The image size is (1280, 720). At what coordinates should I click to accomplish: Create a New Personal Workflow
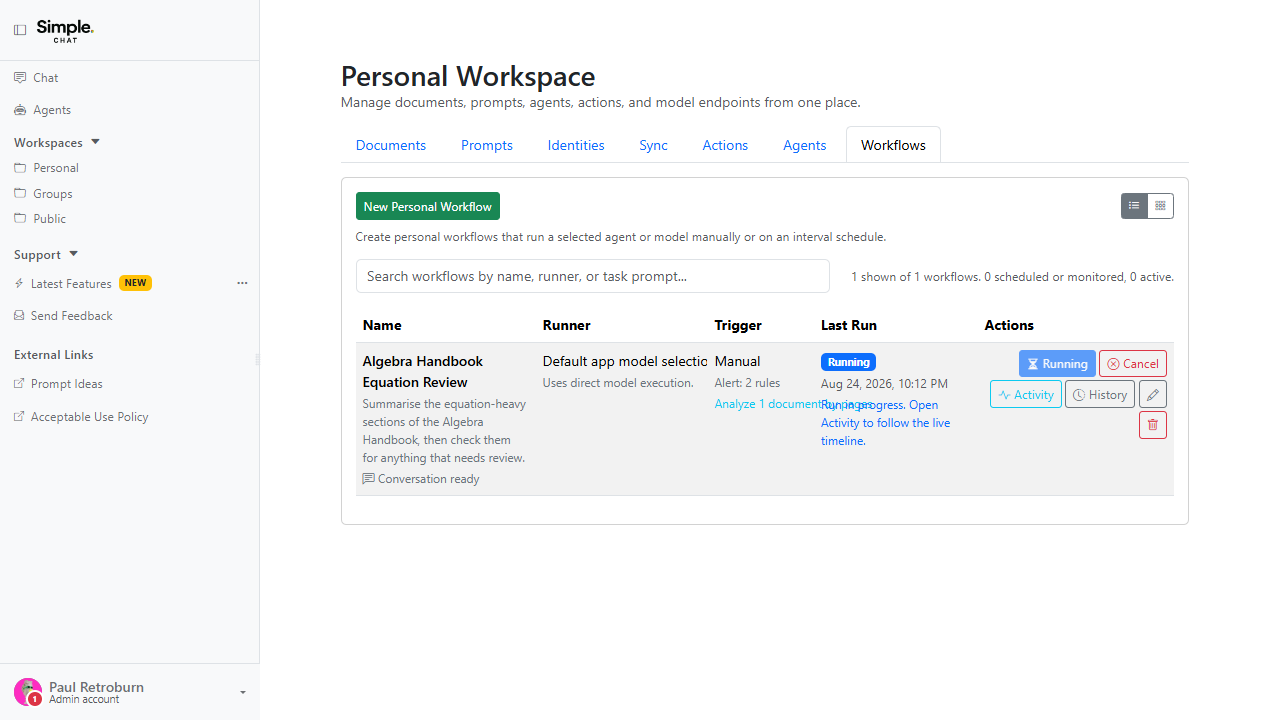pos(428,206)
